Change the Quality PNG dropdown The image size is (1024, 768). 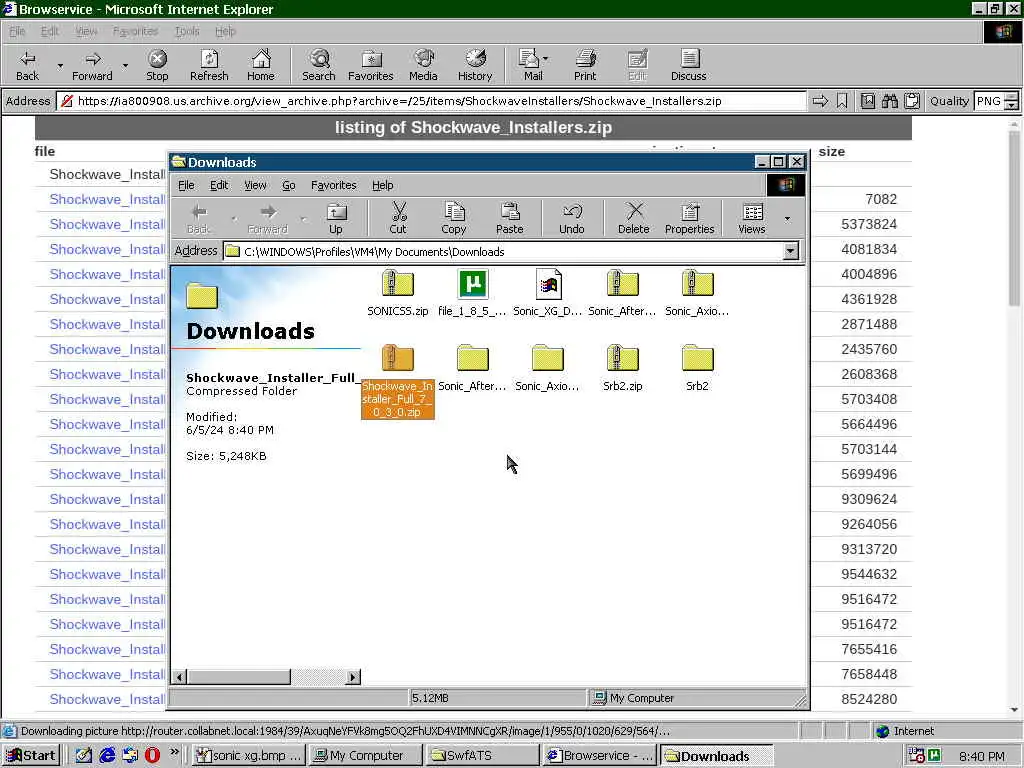(x=997, y=101)
